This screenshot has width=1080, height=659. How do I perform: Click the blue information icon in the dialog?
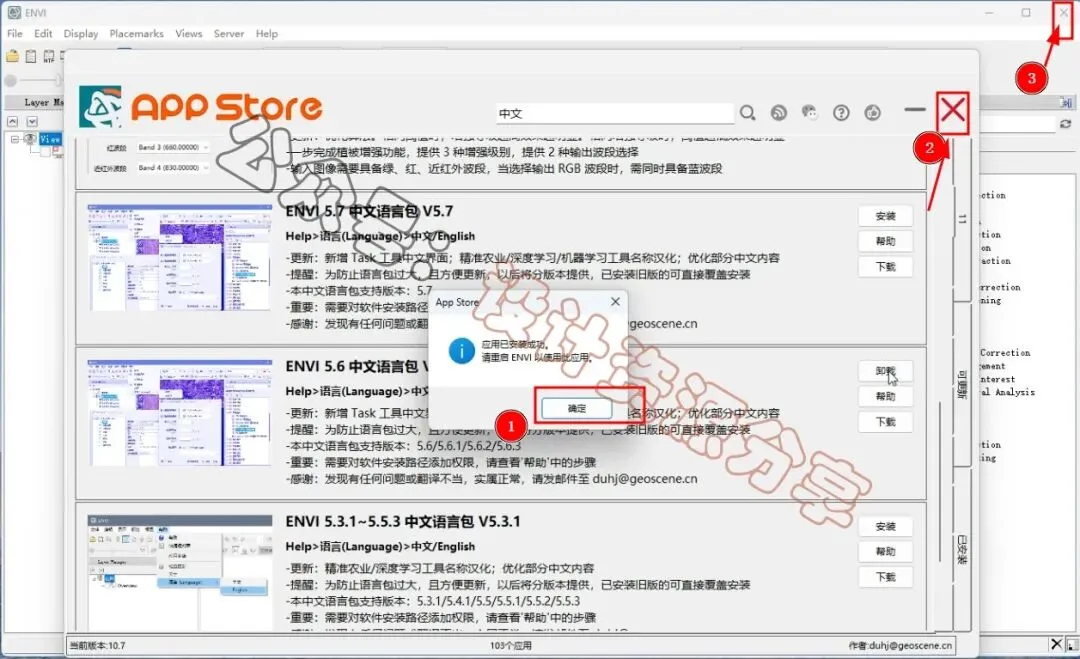point(461,351)
